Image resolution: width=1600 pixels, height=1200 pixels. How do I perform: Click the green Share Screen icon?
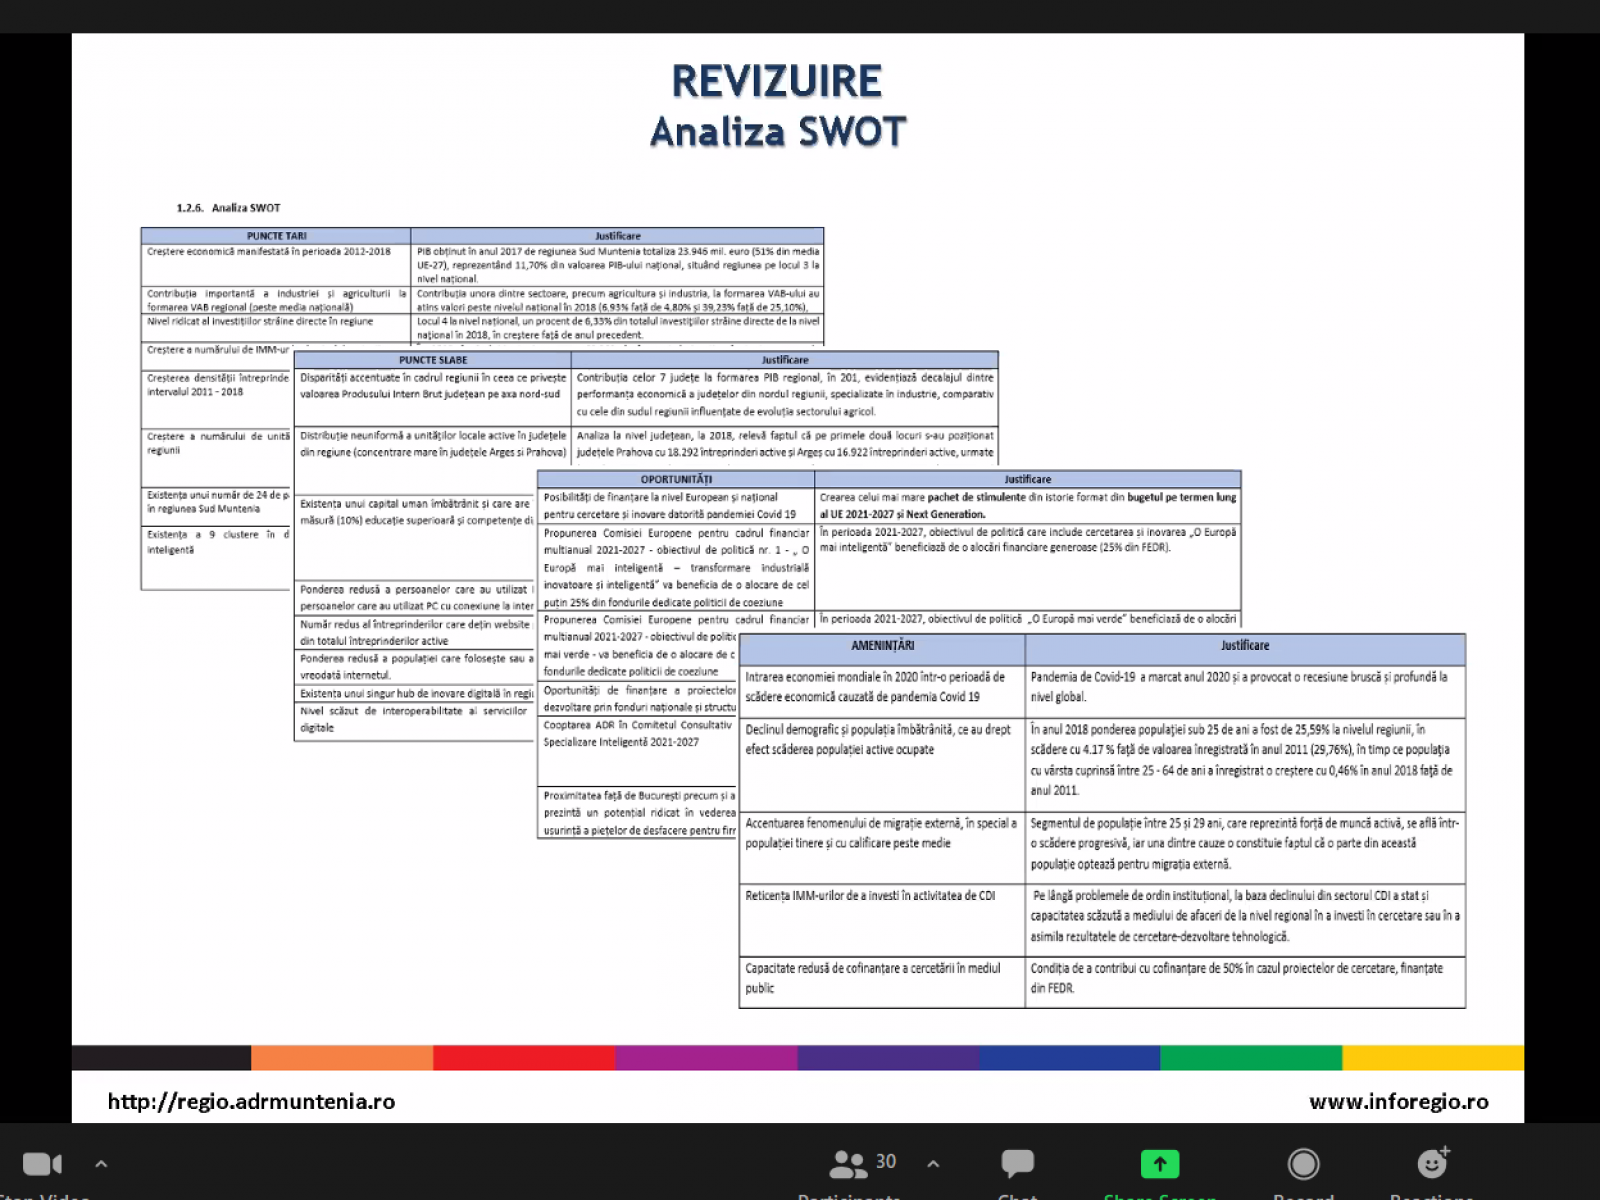coord(1160,1164)
